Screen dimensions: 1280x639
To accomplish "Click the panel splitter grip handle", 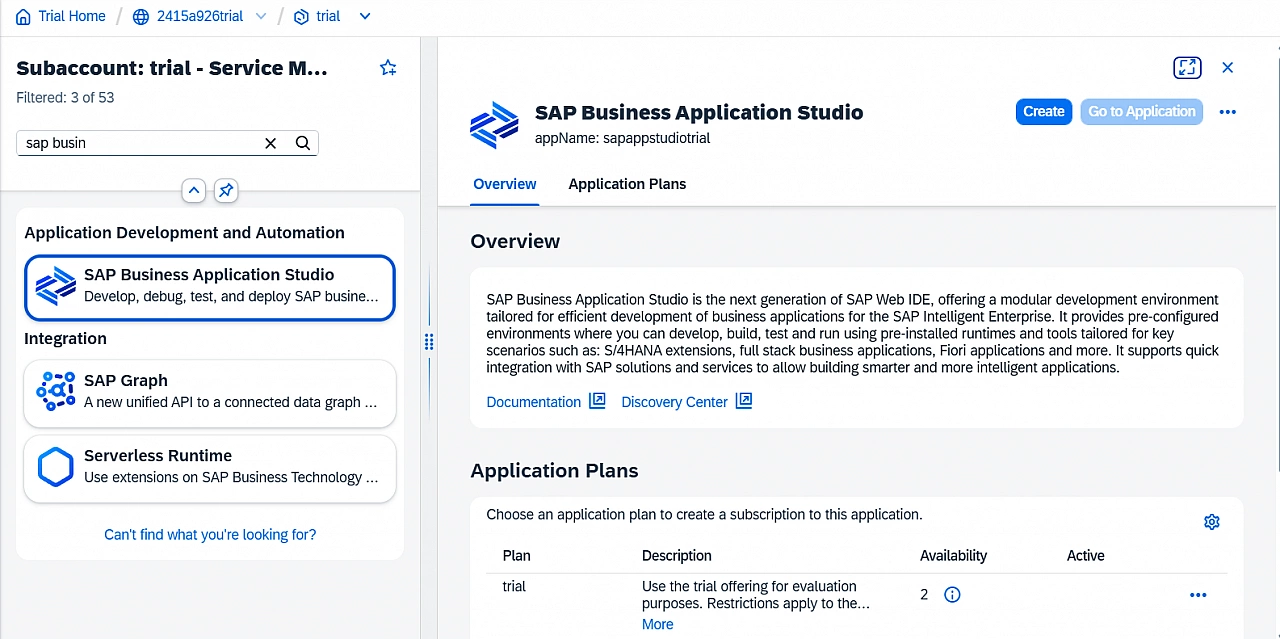I will (429, 342).
